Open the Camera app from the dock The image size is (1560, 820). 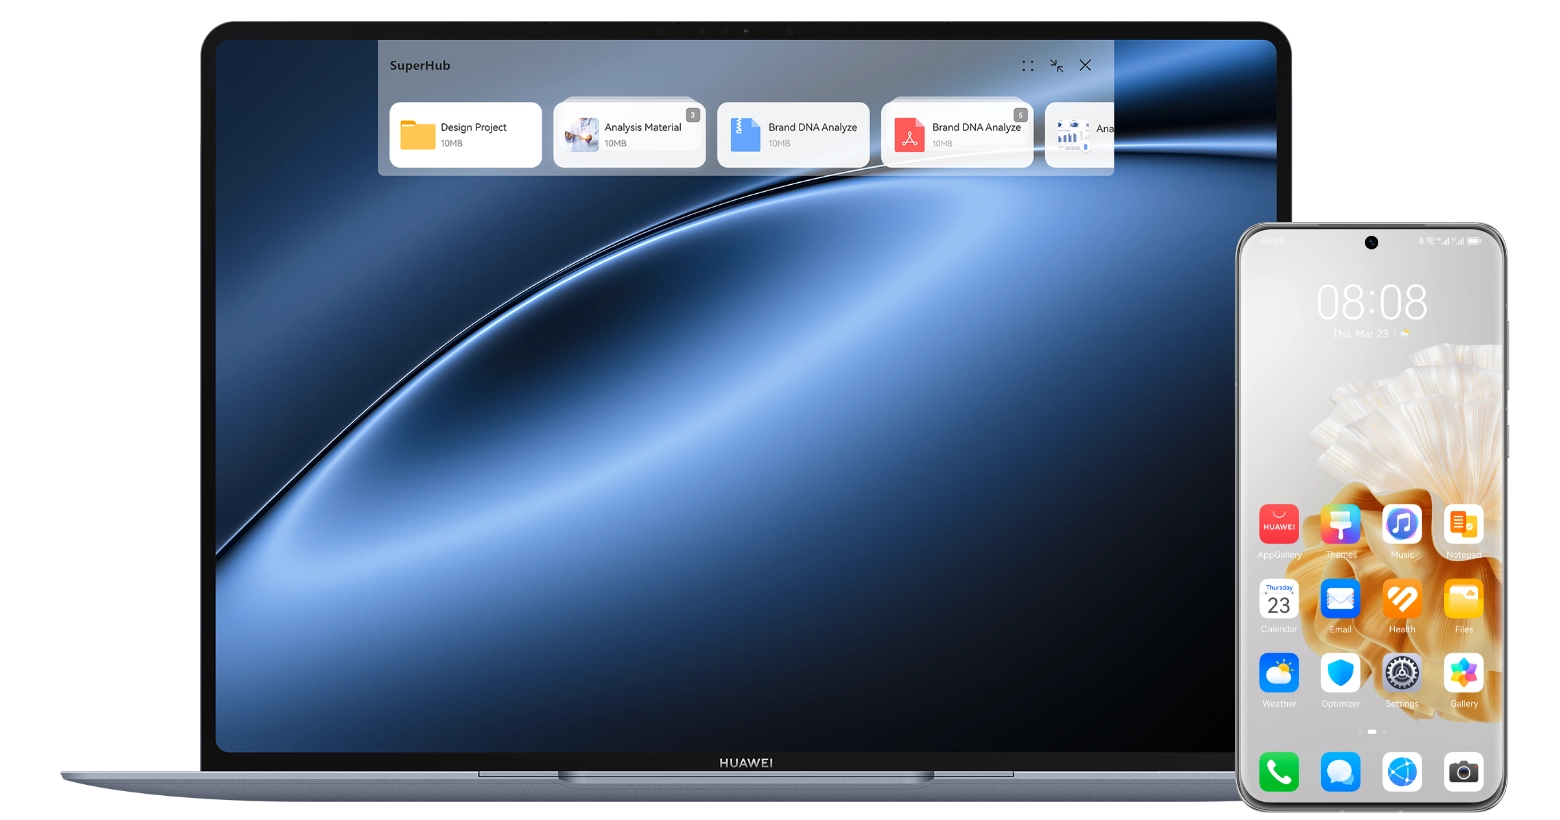pyautogui.click(x=1463, y=772)
